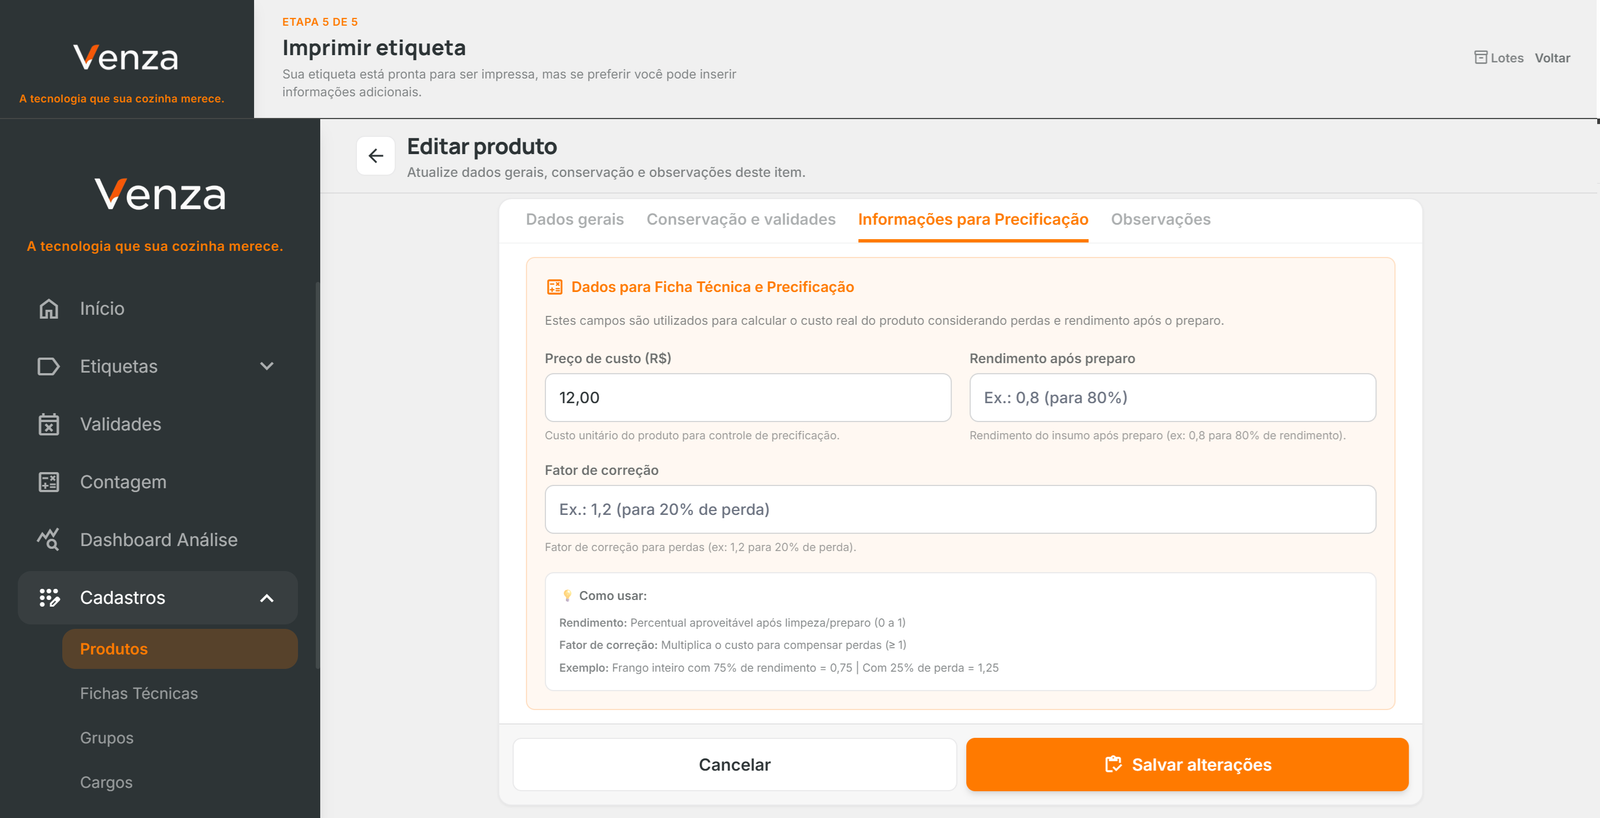Image resolution: width=1600 pixels, height=818 pixels.
Task: Click the Início home icon
Action: point(49,309)
